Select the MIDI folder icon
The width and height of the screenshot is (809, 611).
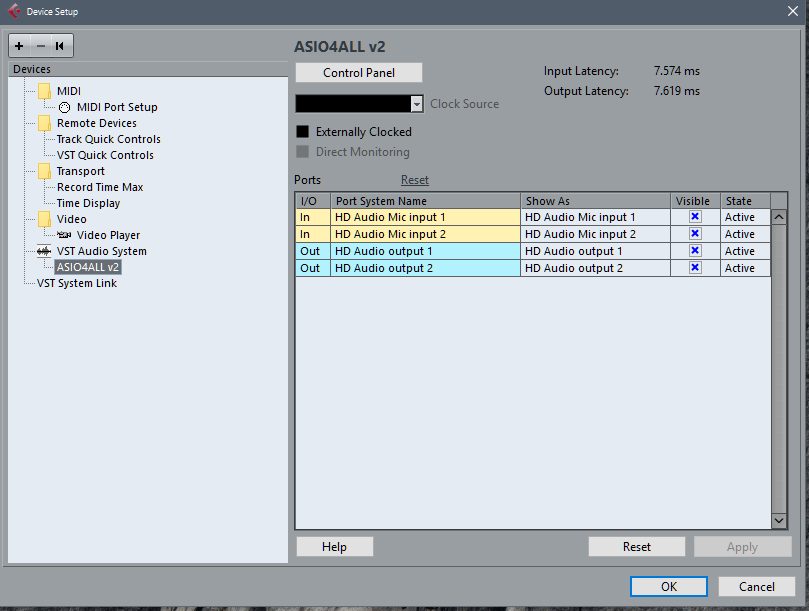coord(45,91)
